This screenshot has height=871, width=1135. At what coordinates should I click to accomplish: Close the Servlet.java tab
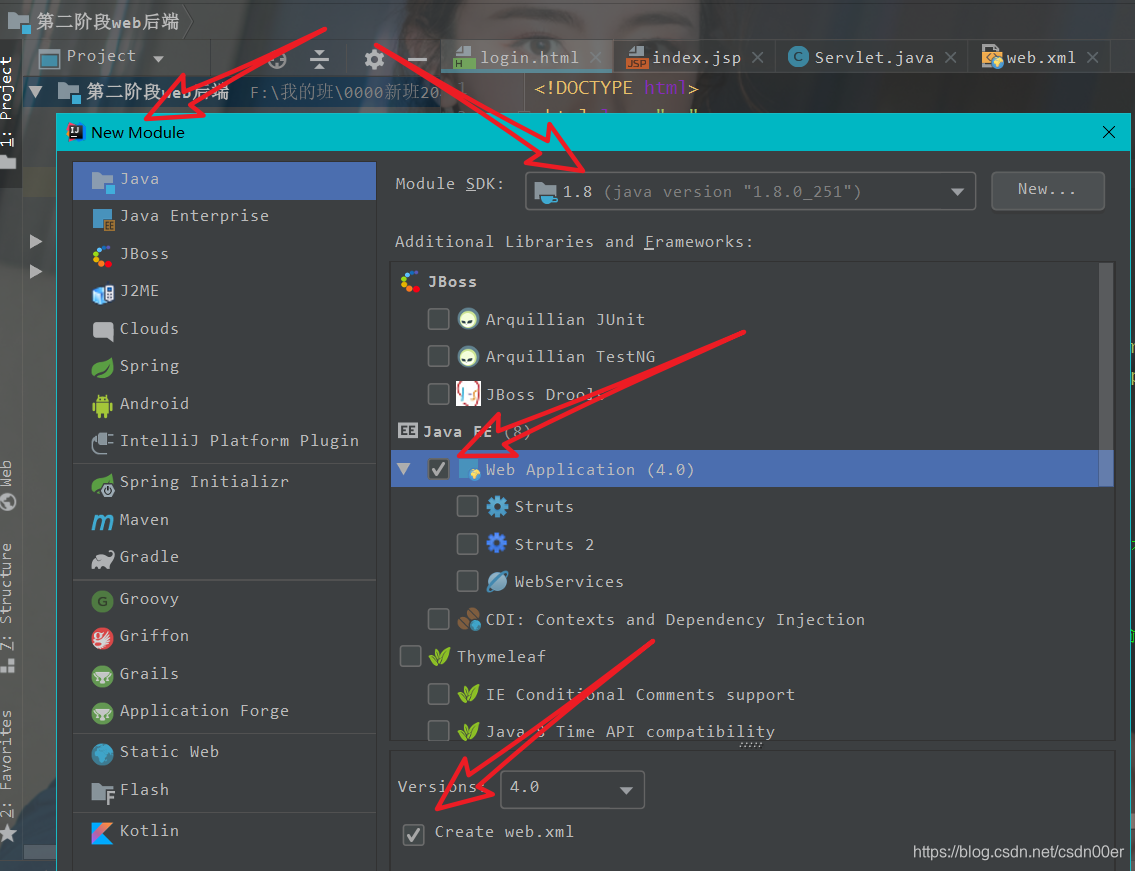tap(950, 57)
